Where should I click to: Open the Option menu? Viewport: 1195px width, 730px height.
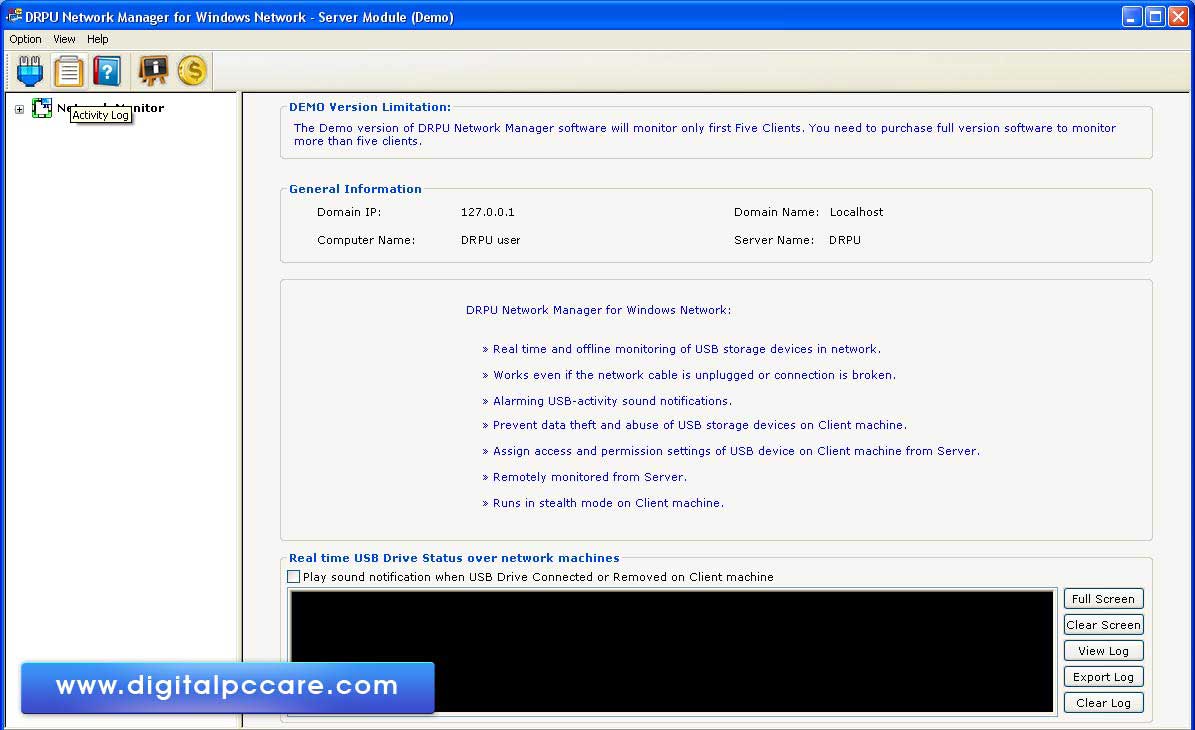[x=25, y=39]
